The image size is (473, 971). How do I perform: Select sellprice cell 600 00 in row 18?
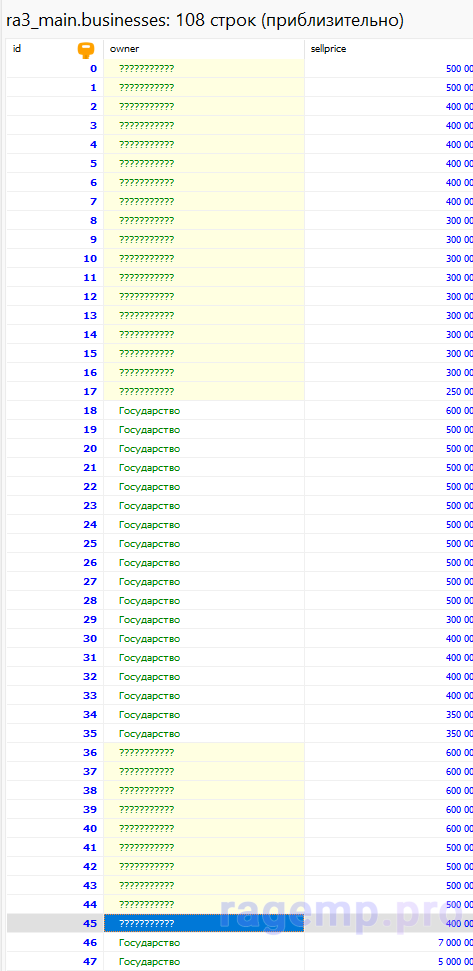389,411
